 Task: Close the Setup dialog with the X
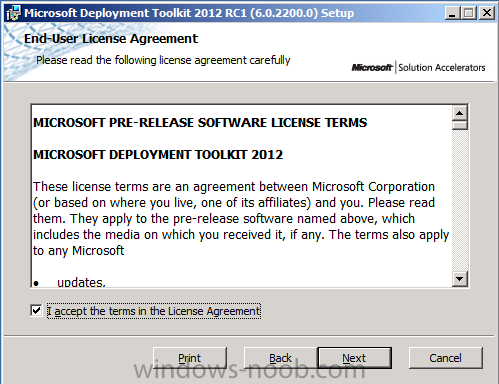click(487, 13)
